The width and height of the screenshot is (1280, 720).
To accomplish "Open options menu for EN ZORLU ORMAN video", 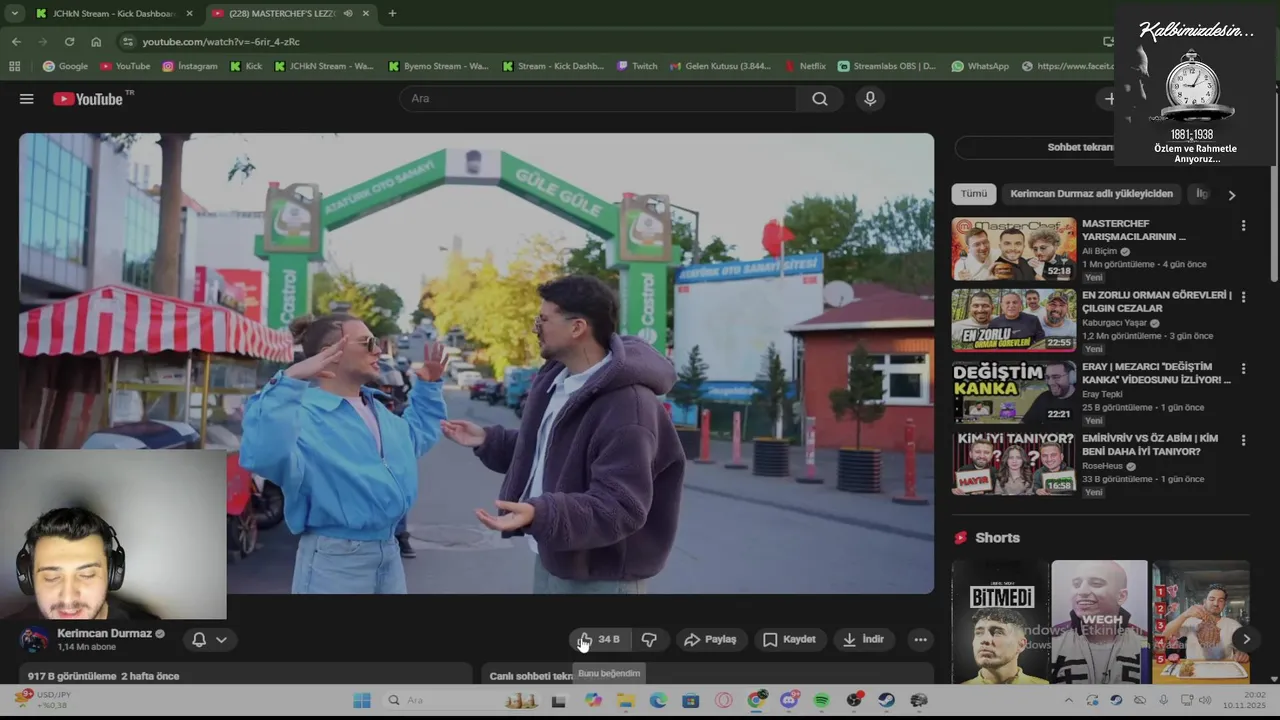I will click(x=1243, y=297).
